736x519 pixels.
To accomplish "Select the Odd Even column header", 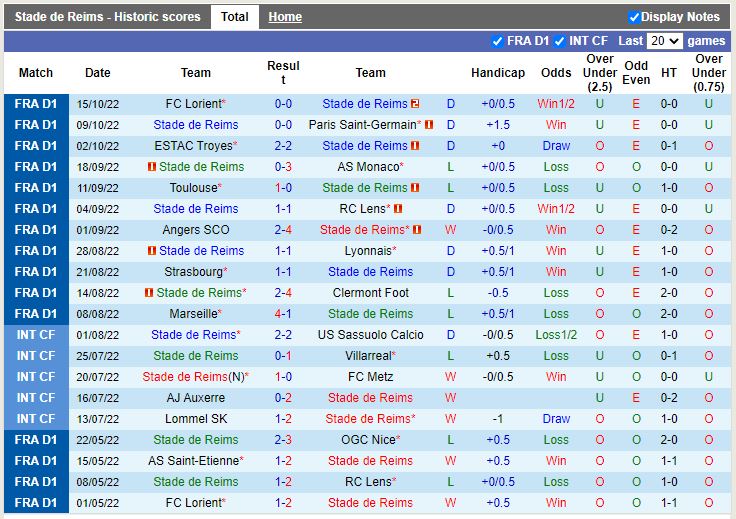I will click(636, 73).
